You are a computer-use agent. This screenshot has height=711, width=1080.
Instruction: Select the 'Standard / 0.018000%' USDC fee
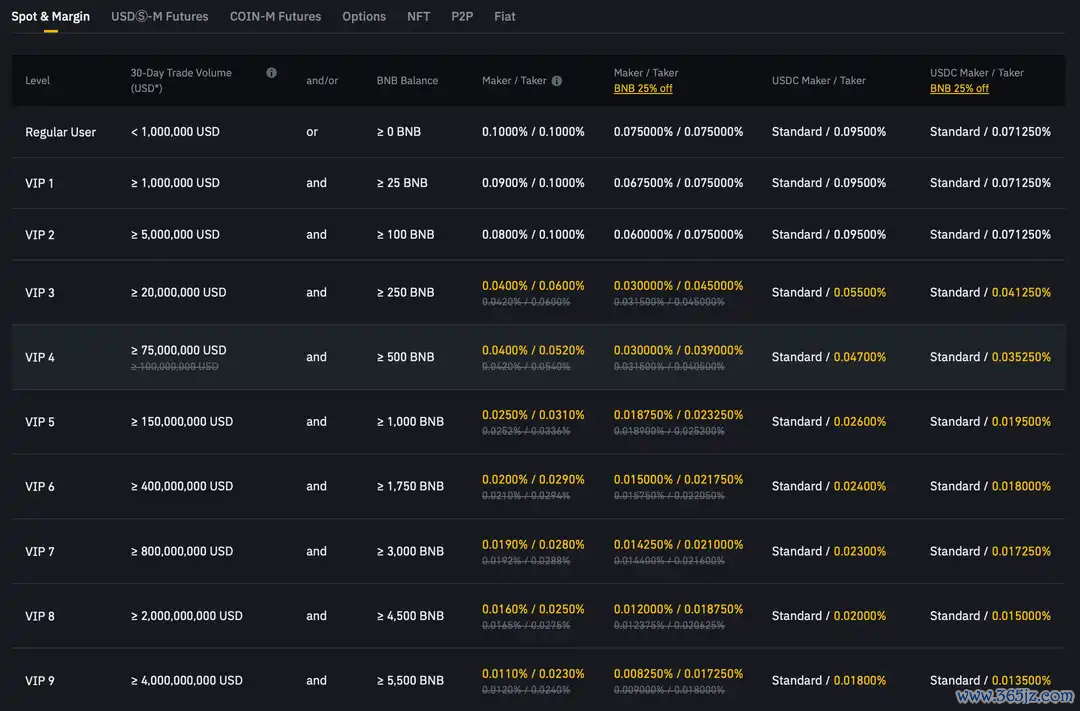(990, 486)
